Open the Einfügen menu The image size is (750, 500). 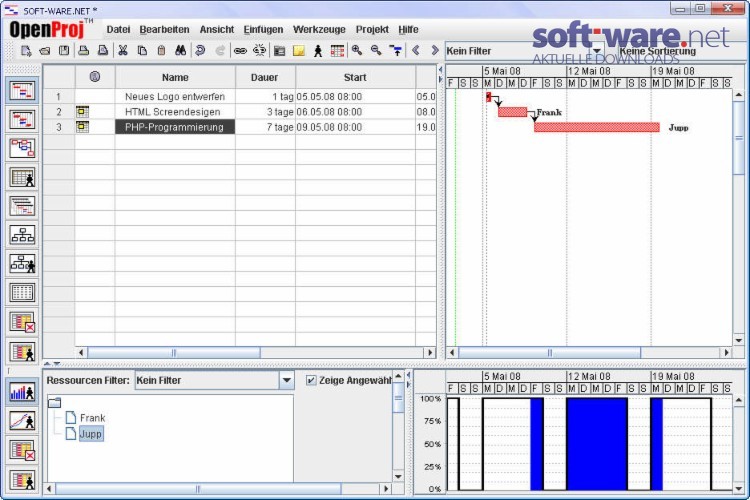[263, 30]
